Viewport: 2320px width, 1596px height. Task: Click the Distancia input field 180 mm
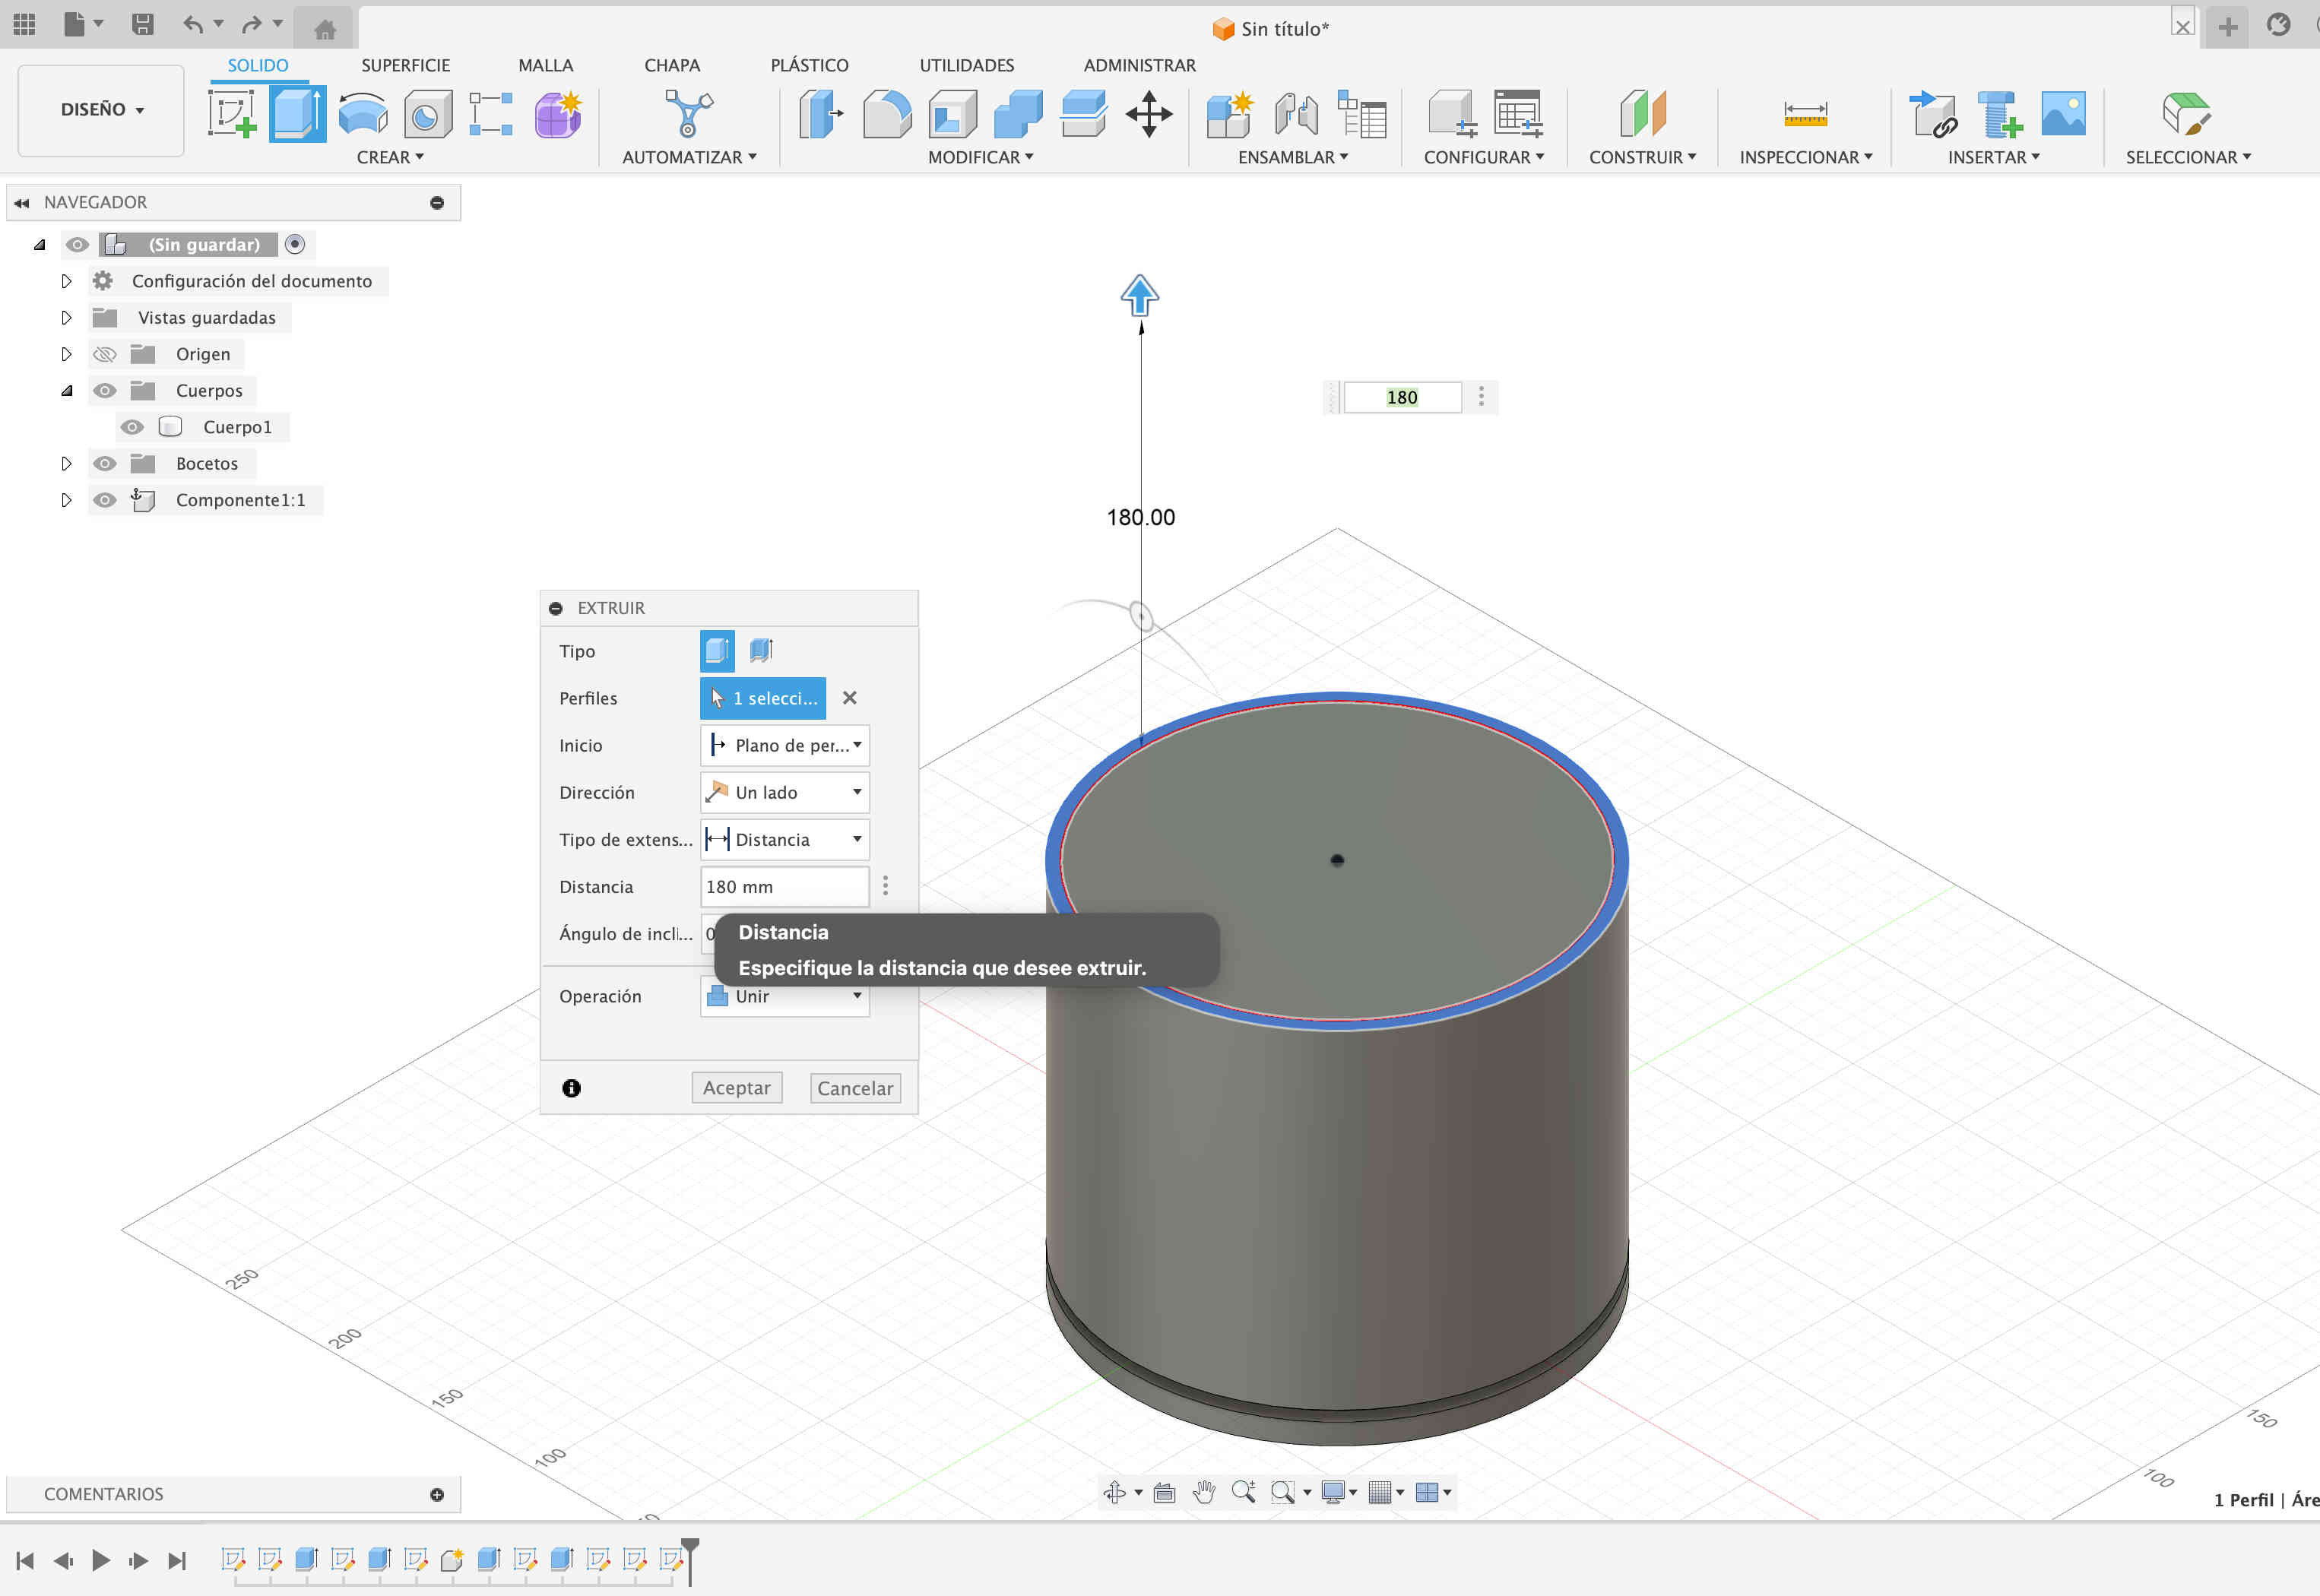(x=785, y=887)
